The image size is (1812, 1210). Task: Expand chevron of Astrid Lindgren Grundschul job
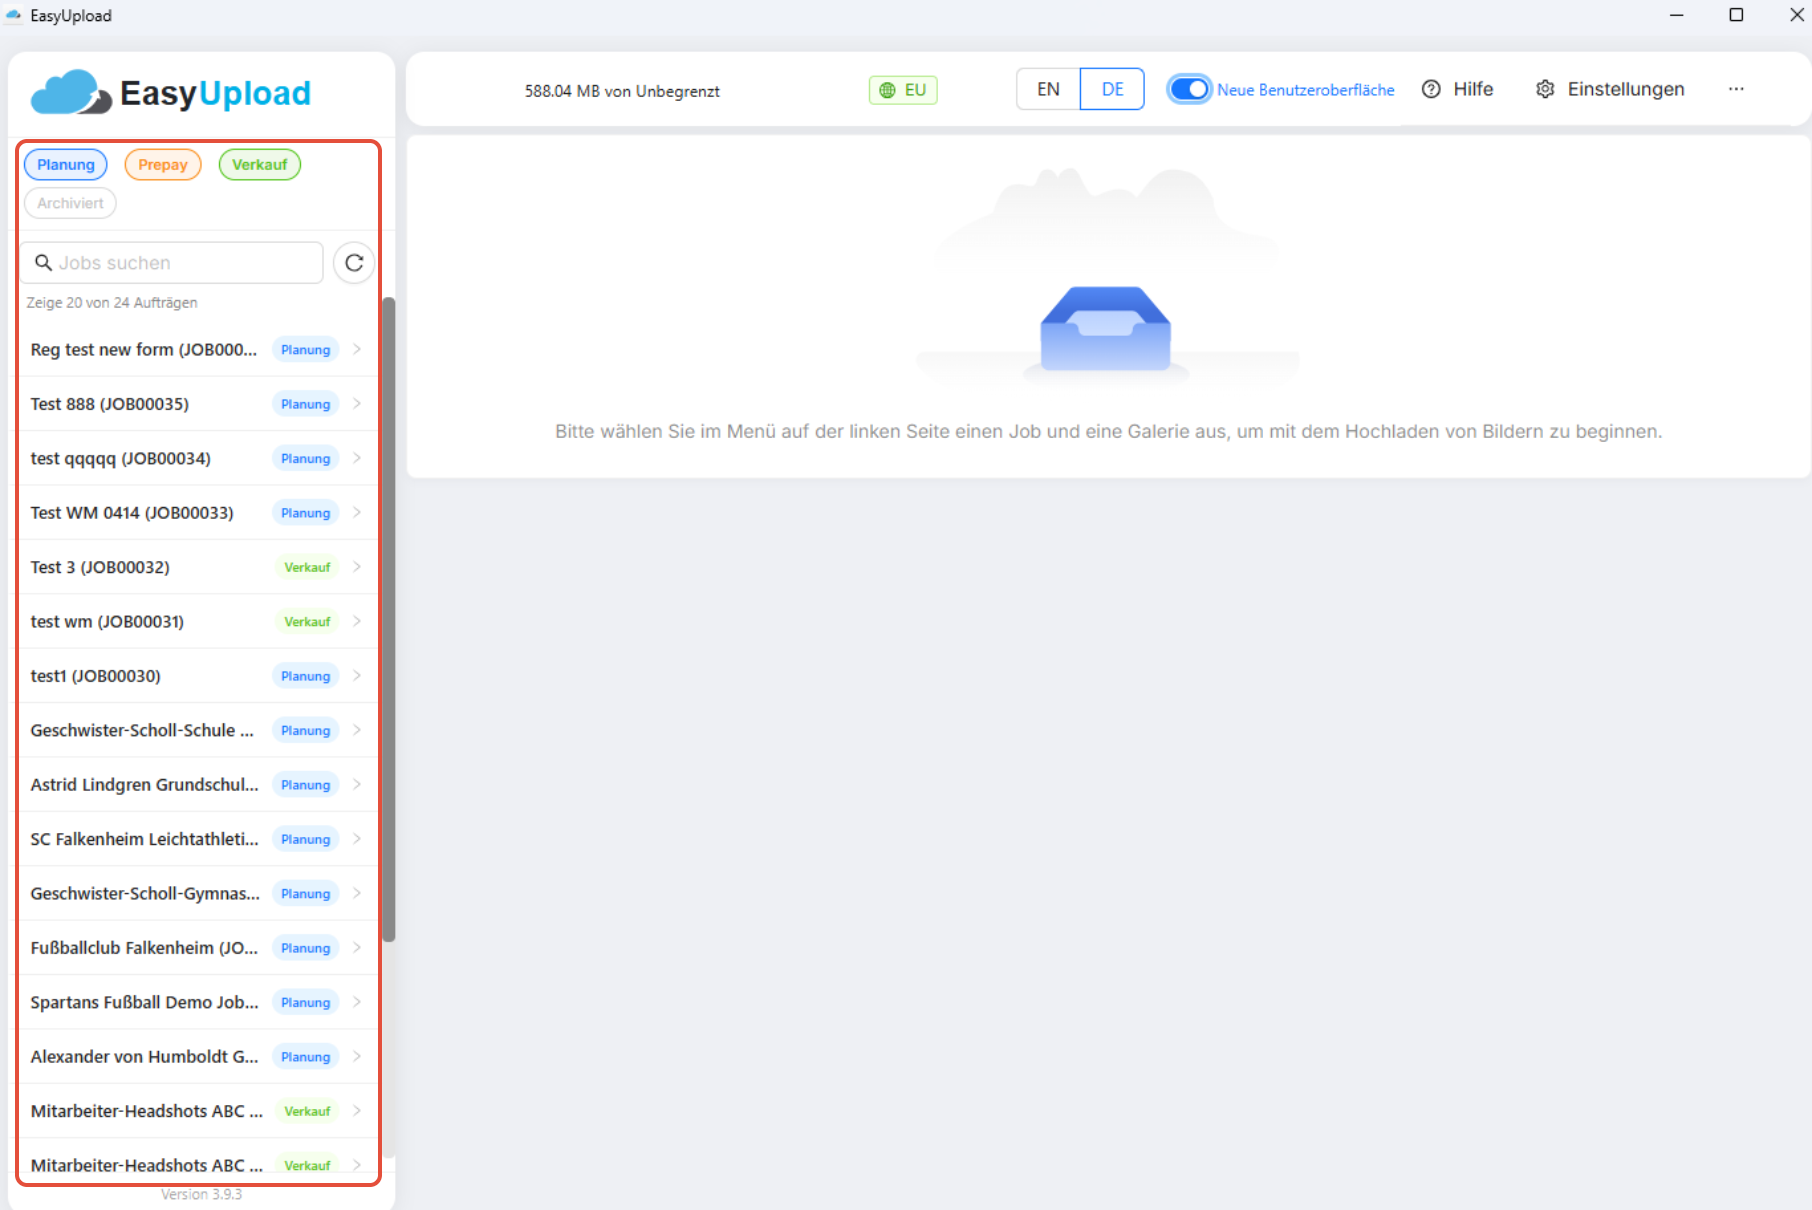tap(357, 784)
